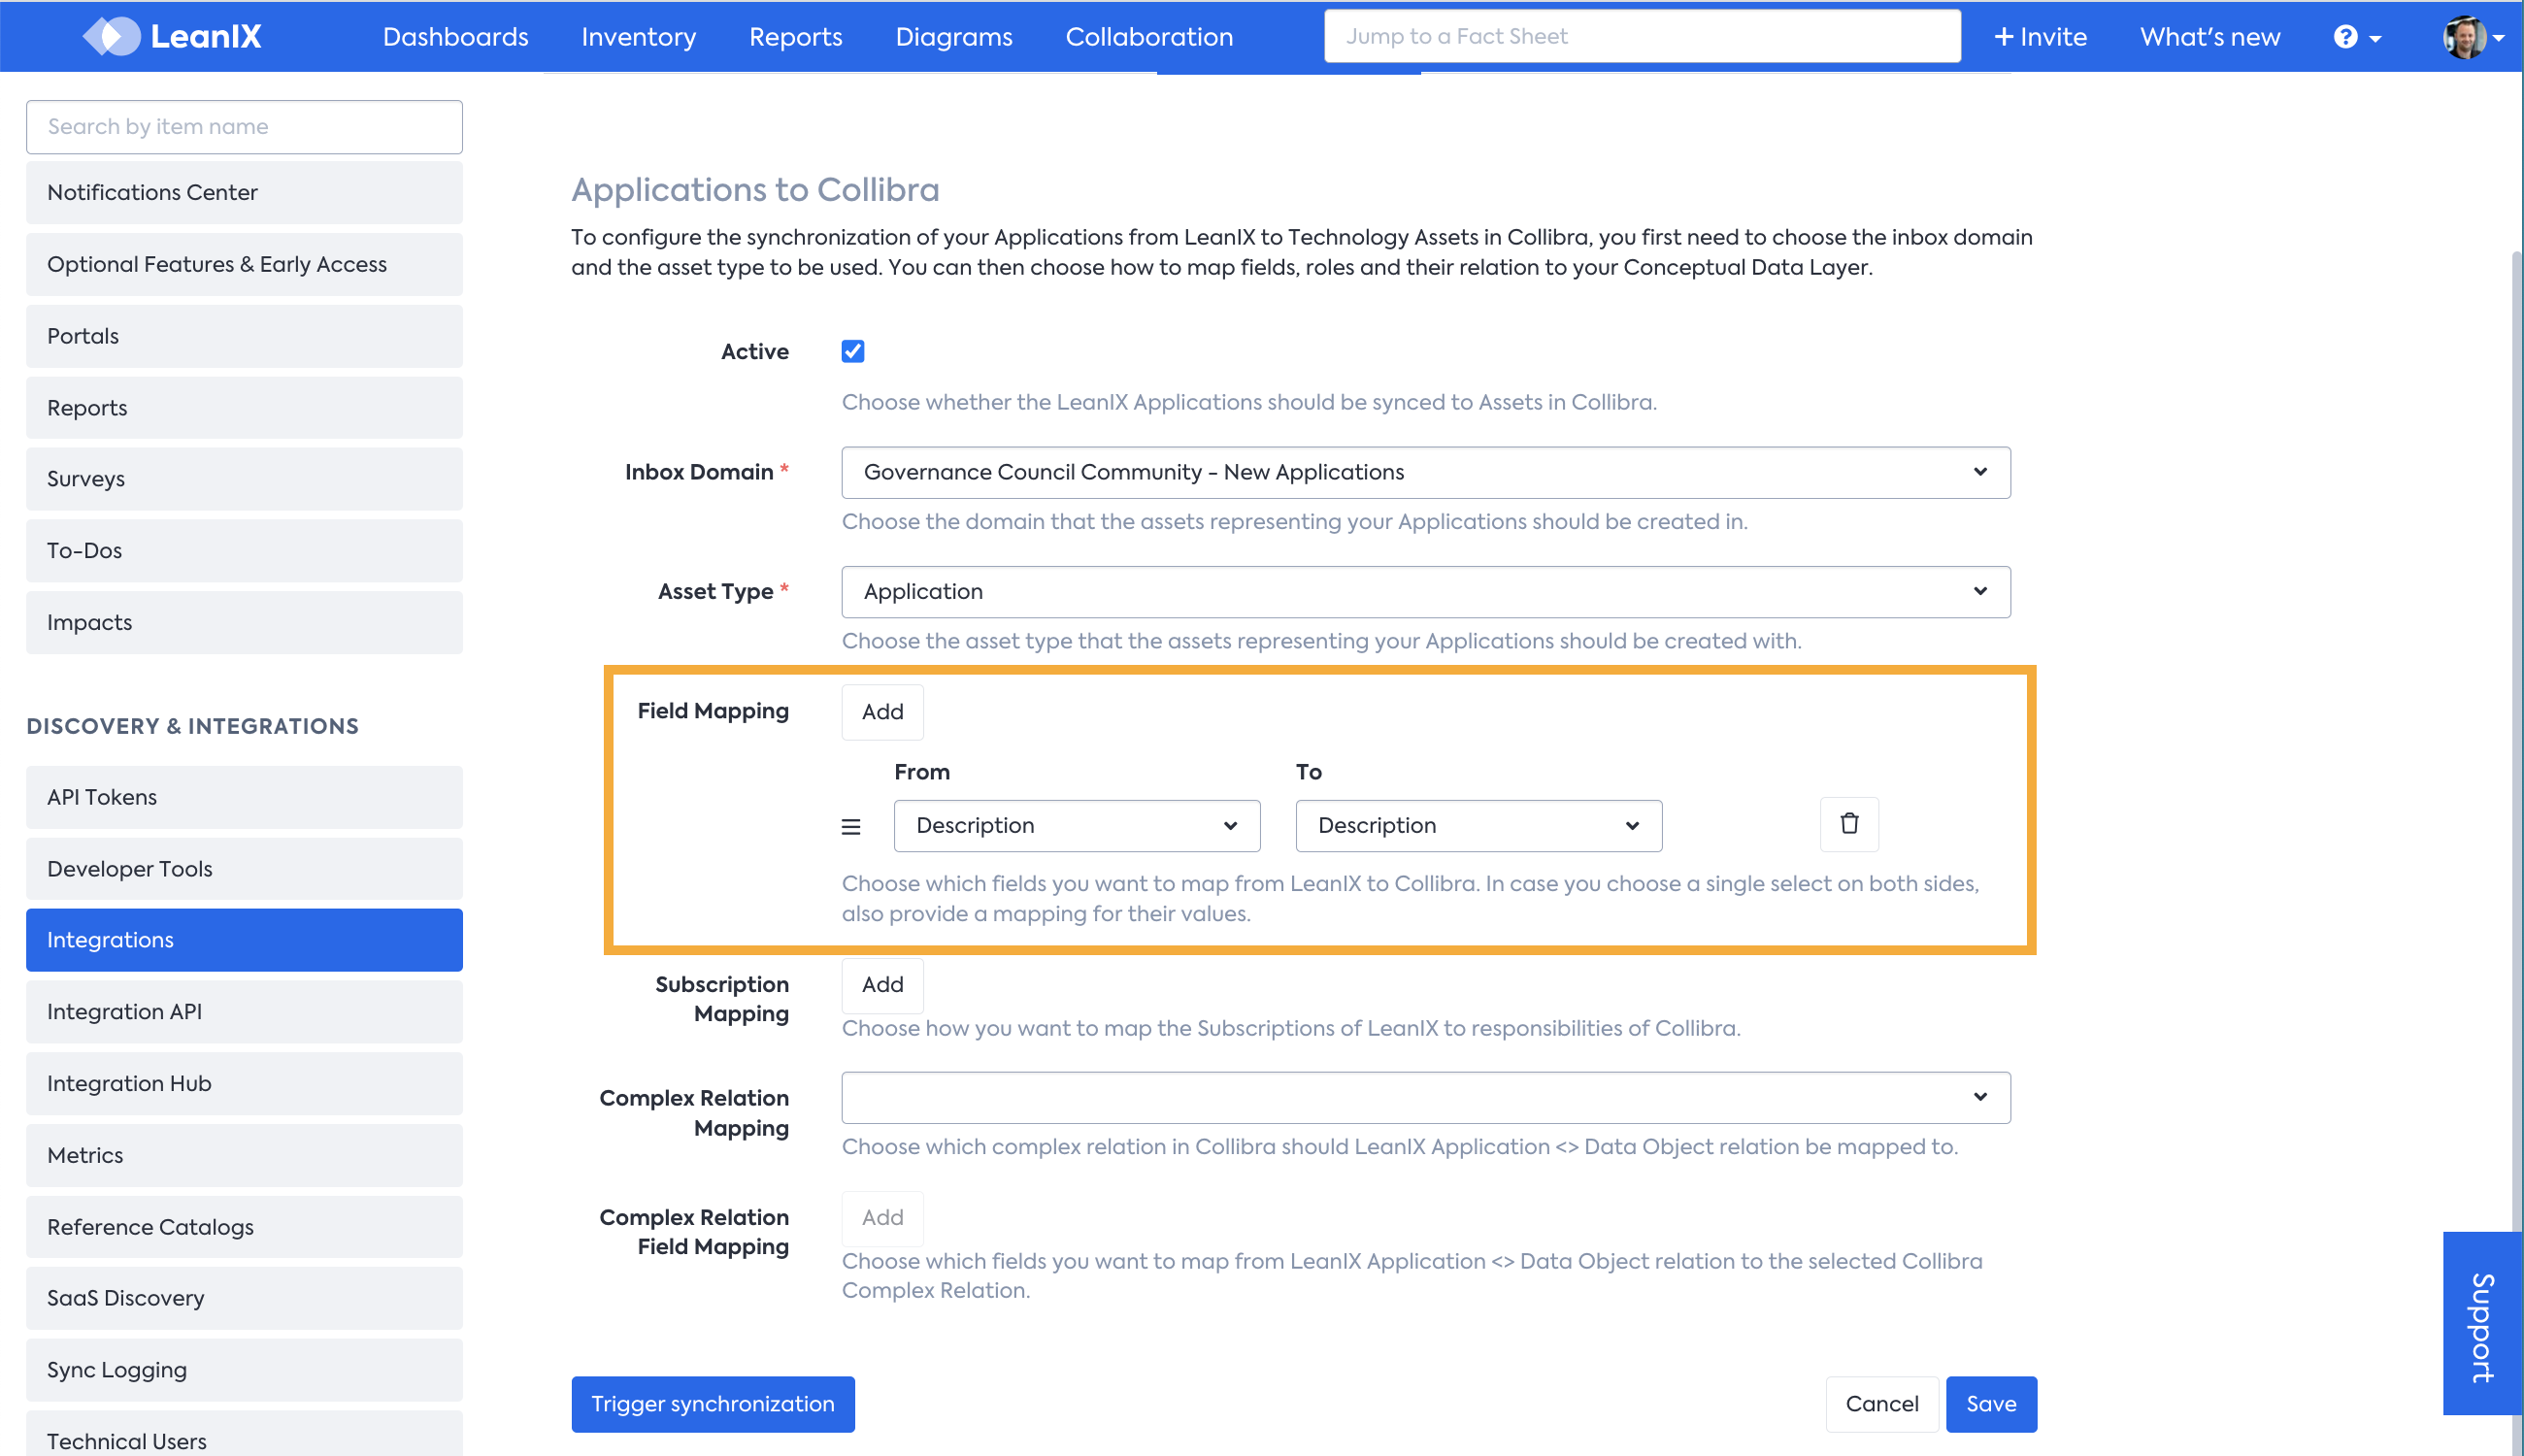
Task: Toggle the Active checkbox
Action: [x=852, y=351]
